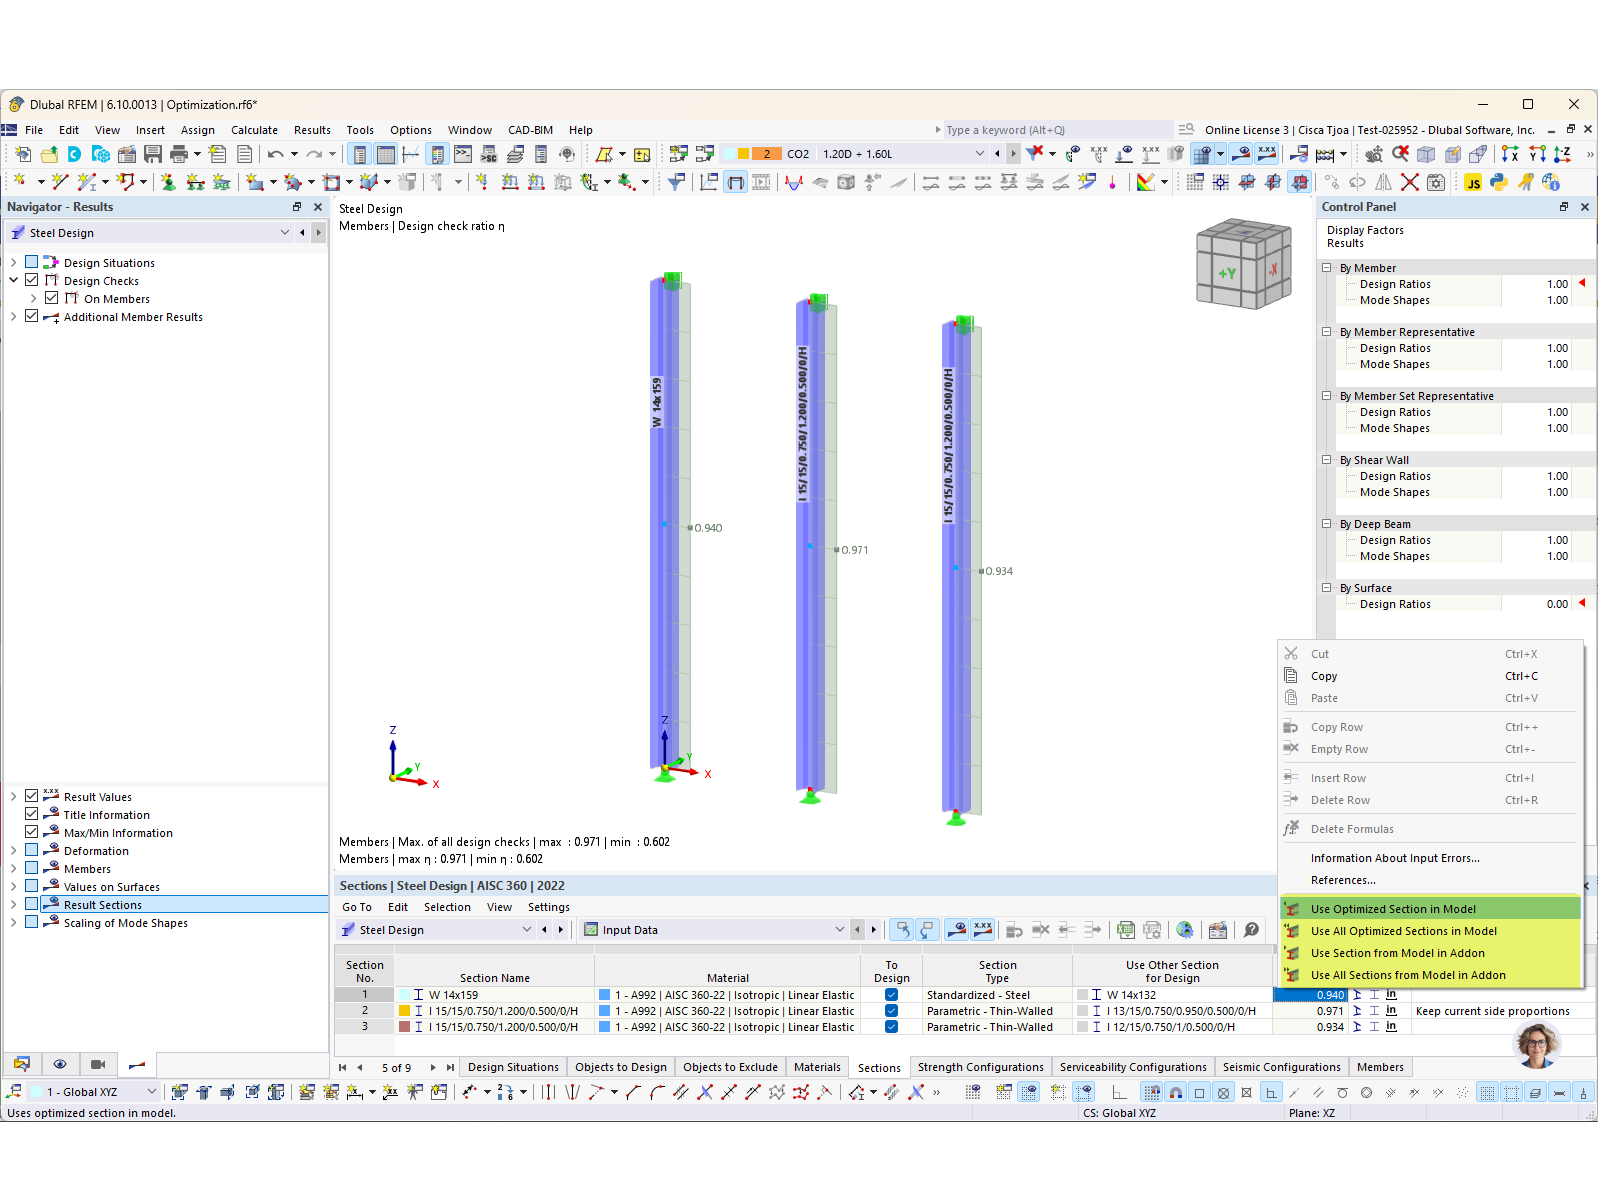Uncheck To Design for section row 2
Image resolution: width=1600 pixels, height=1200 pixels.
(890, 1011)
